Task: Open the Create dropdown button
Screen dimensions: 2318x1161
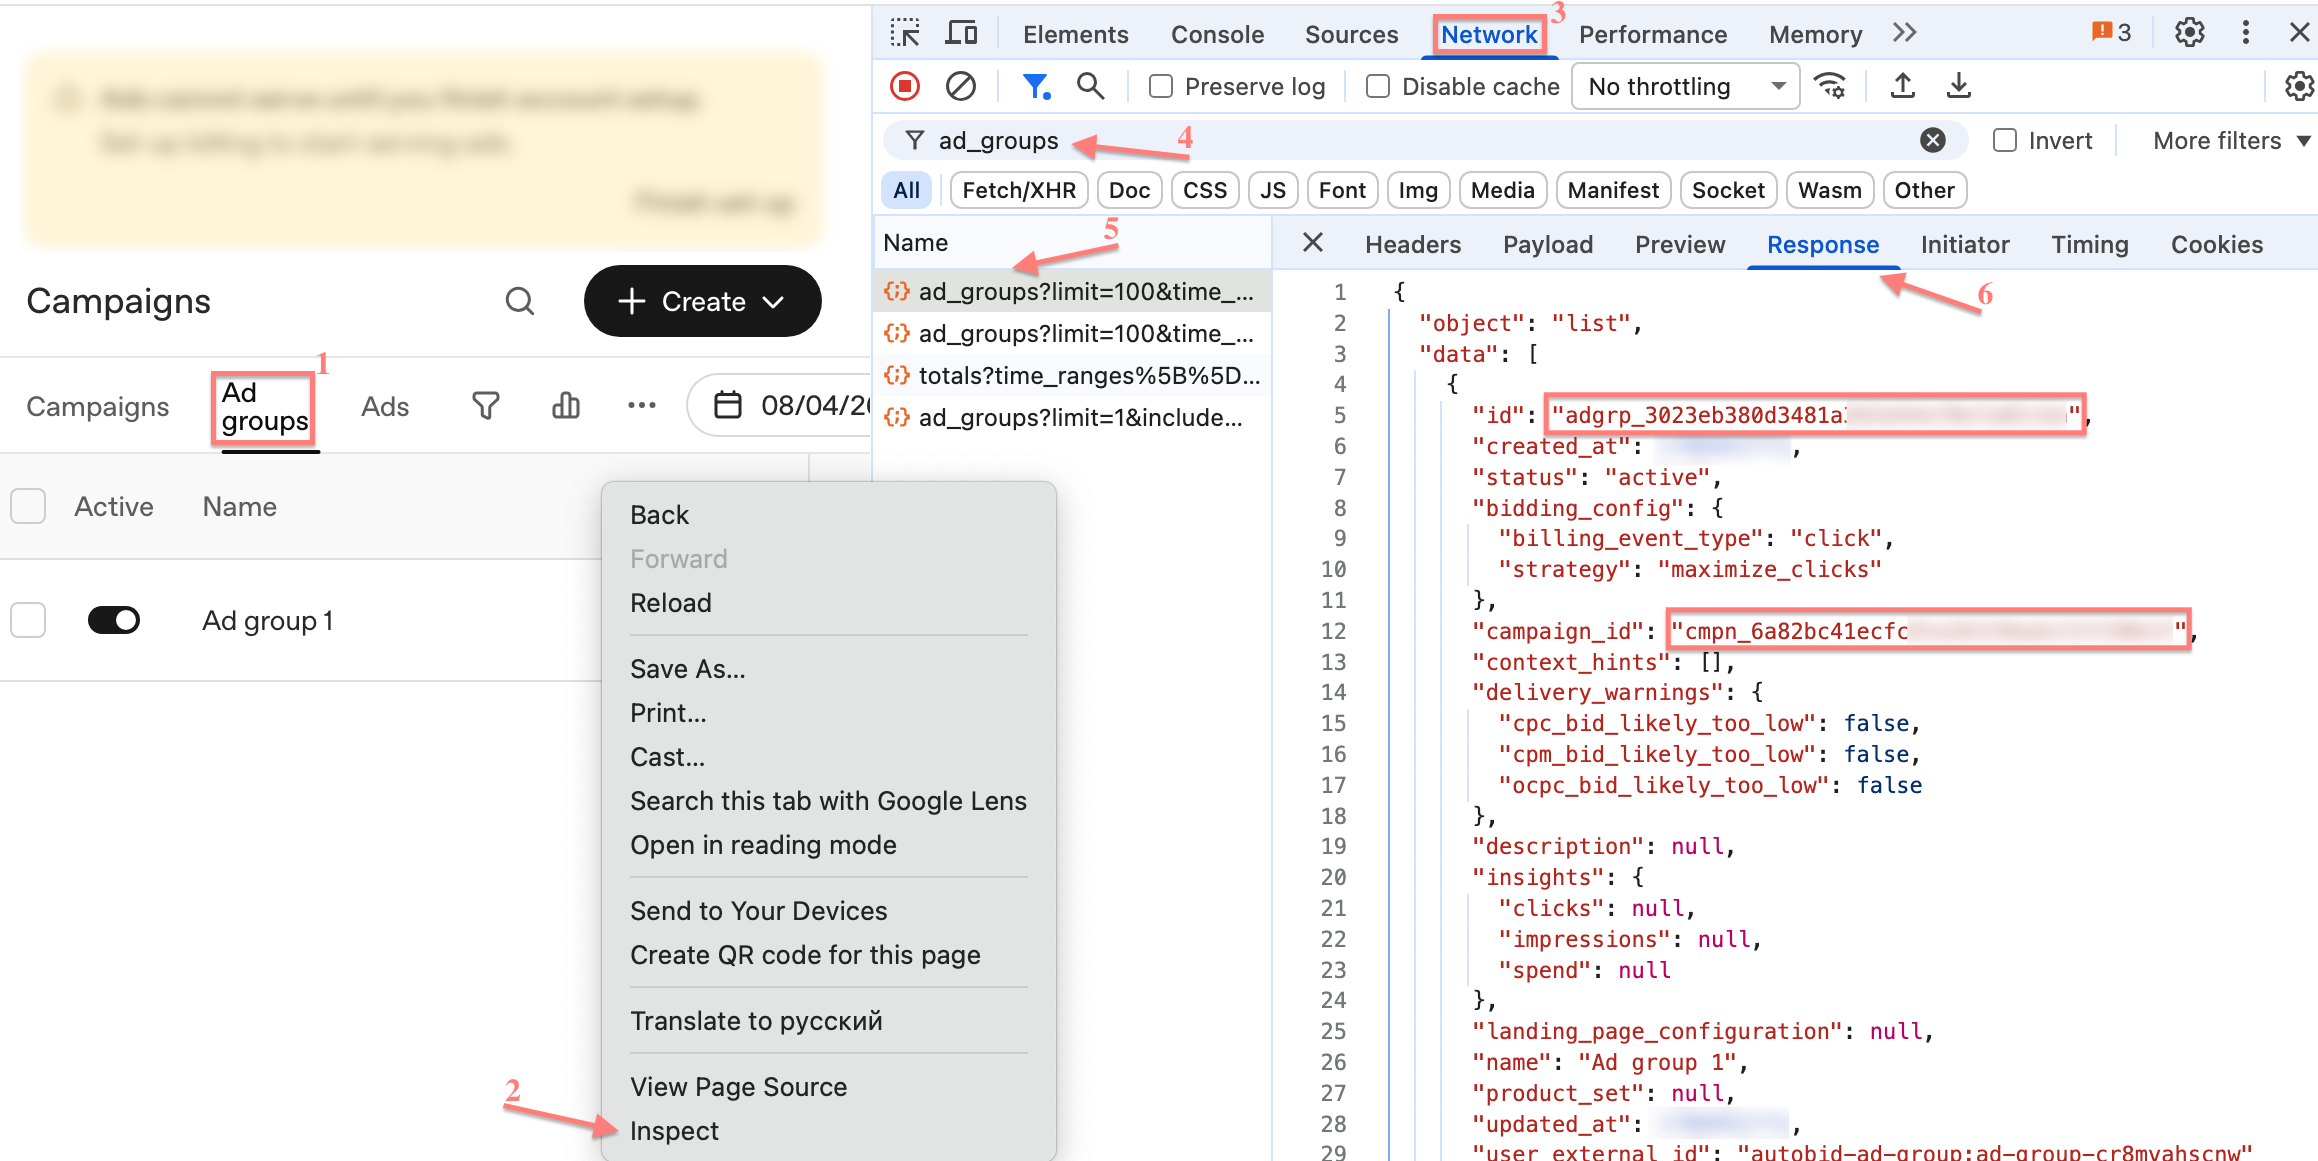Action: coord(702,301)
